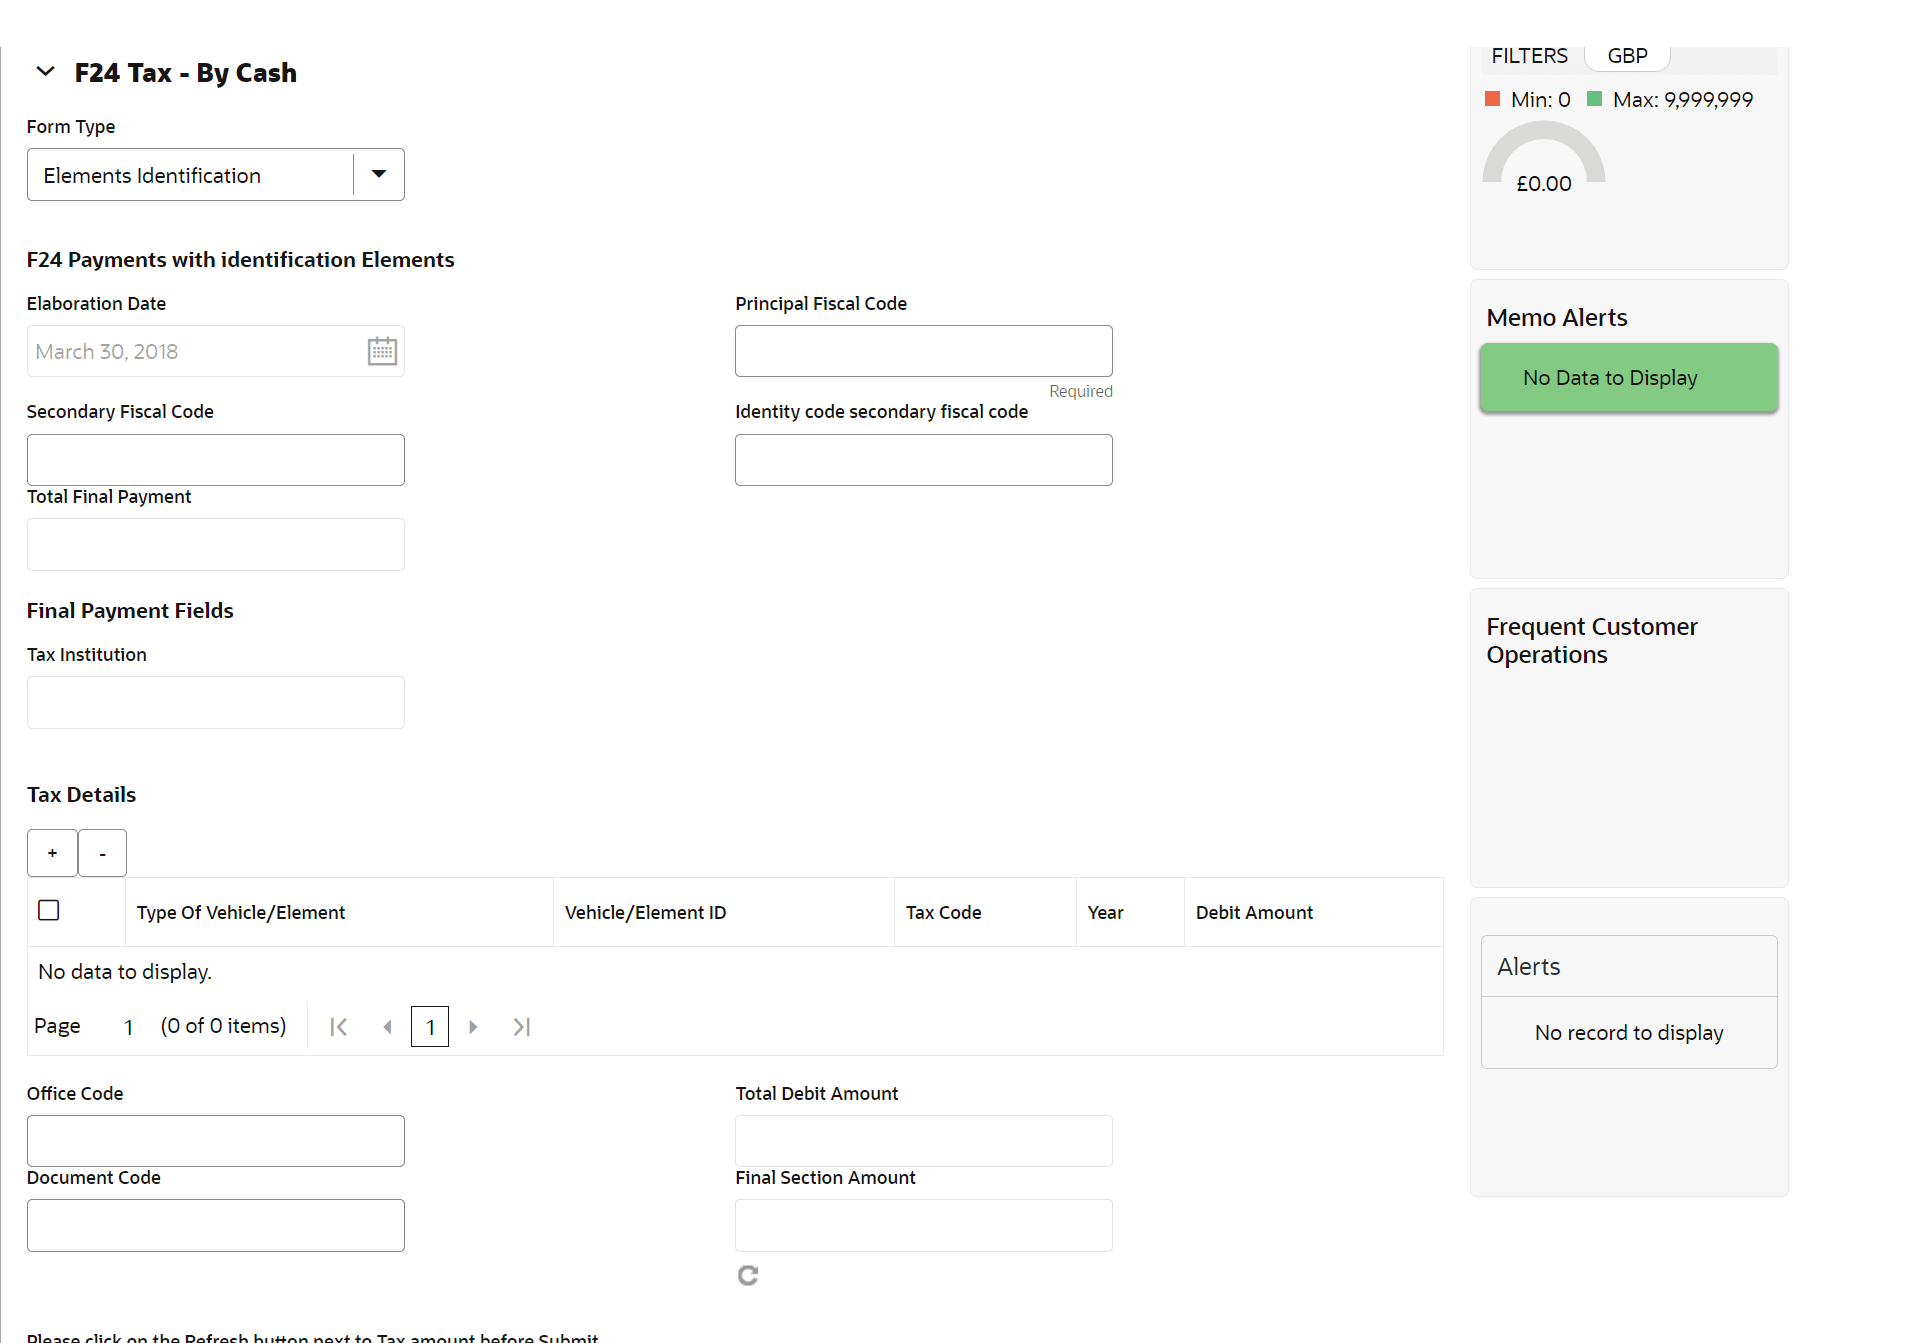Select the FILTERS tab
The image size is (1916, 1343).
coord(1529,56)
